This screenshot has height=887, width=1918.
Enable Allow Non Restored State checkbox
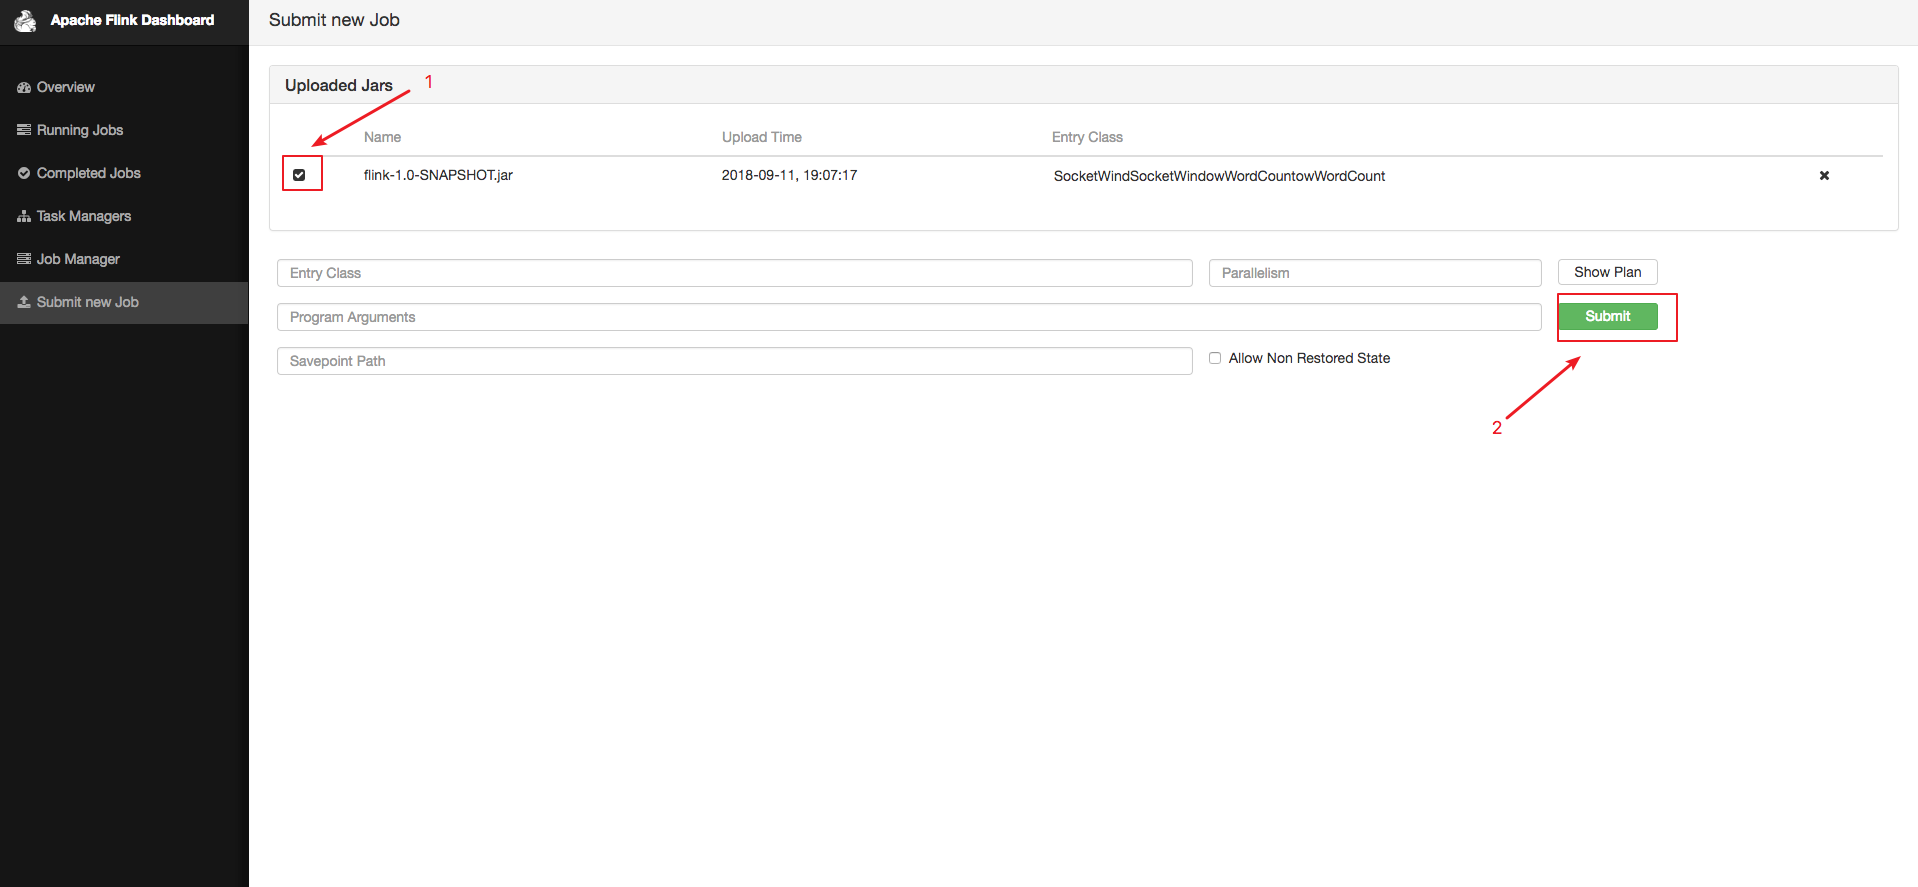pos(1215,358)
